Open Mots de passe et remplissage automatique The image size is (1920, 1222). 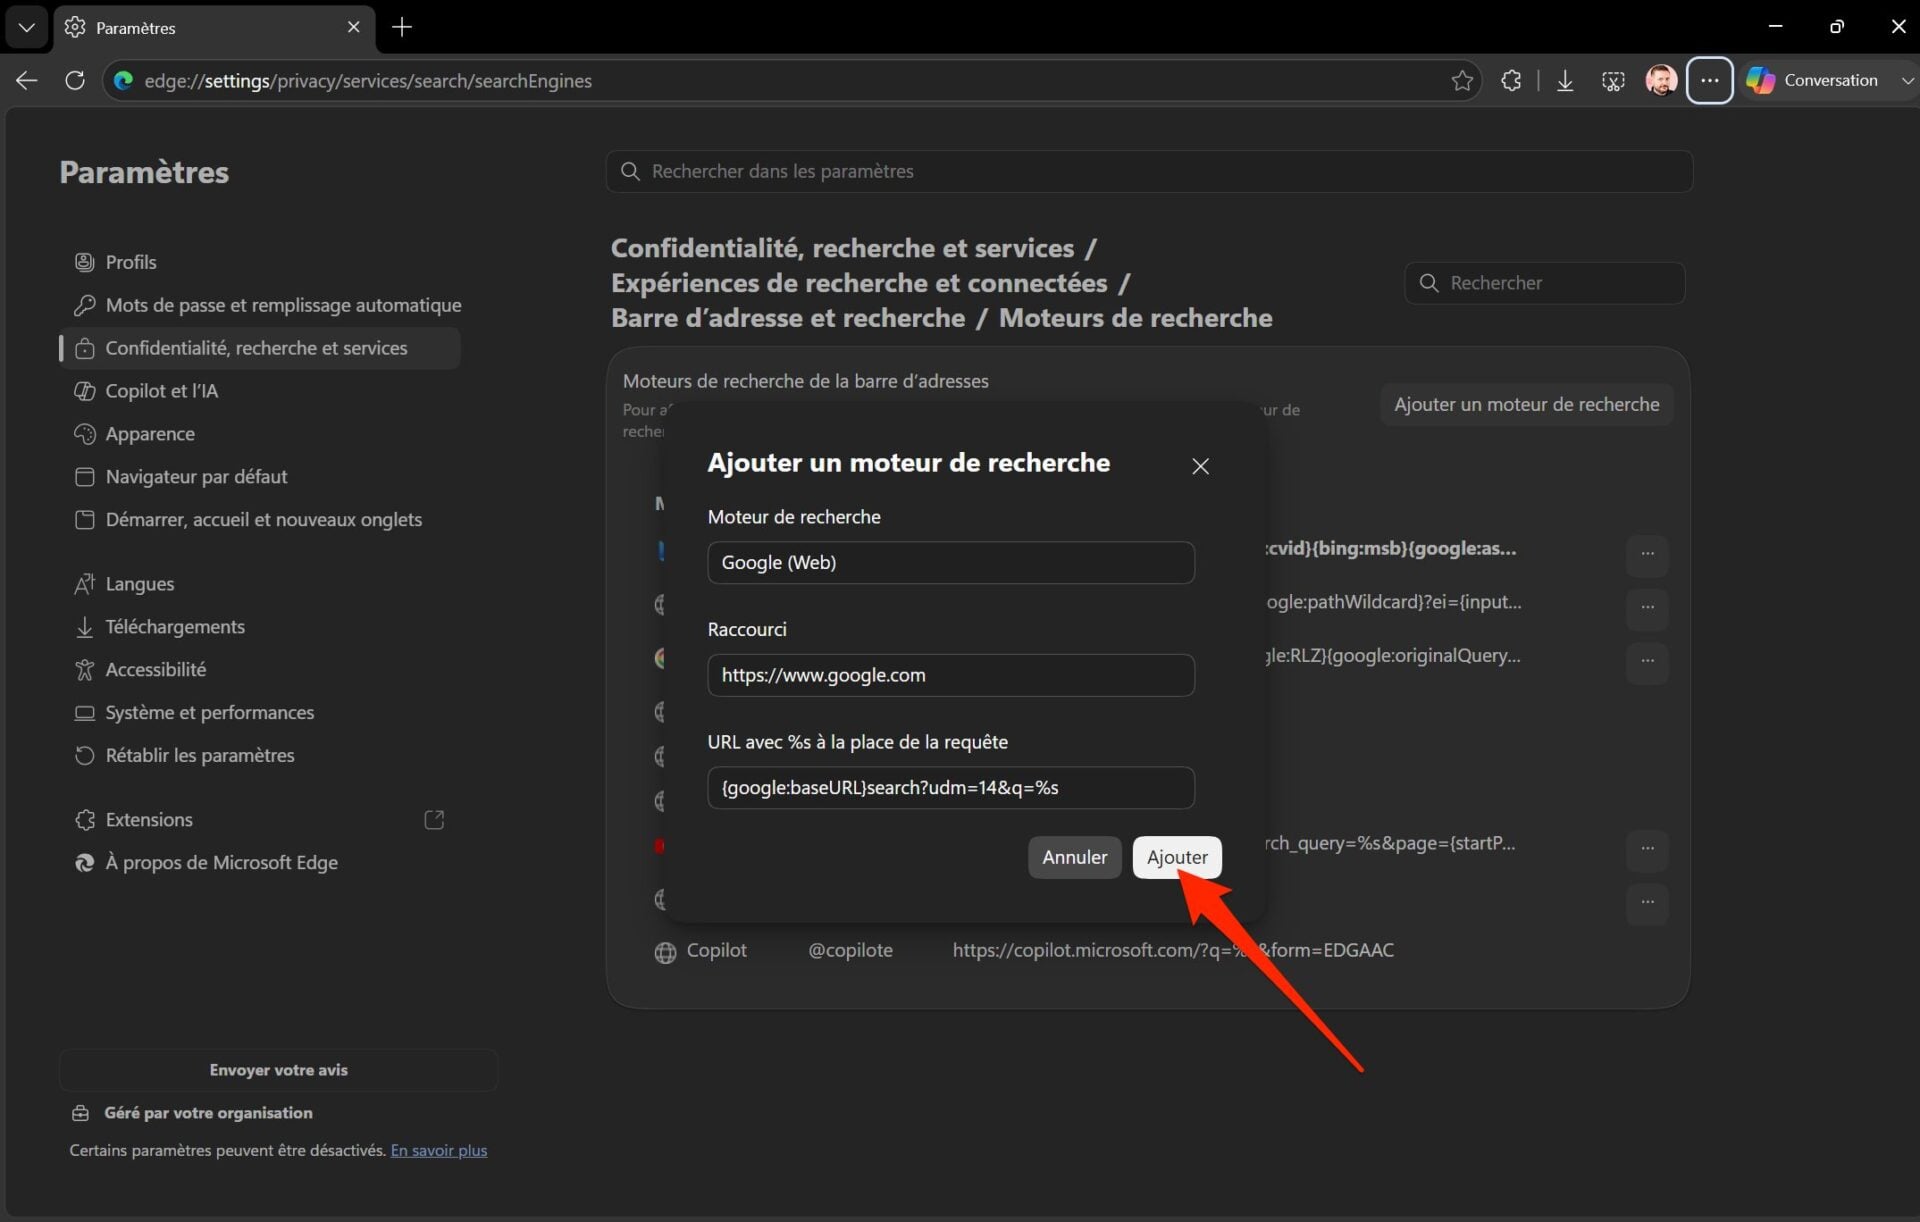coord(266,305)
